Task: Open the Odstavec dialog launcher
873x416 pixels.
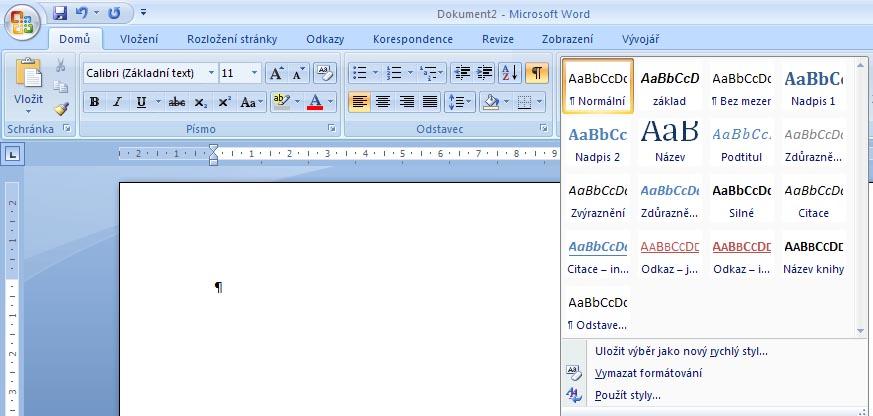Action: pyautogui.click(x=543, y=129)
